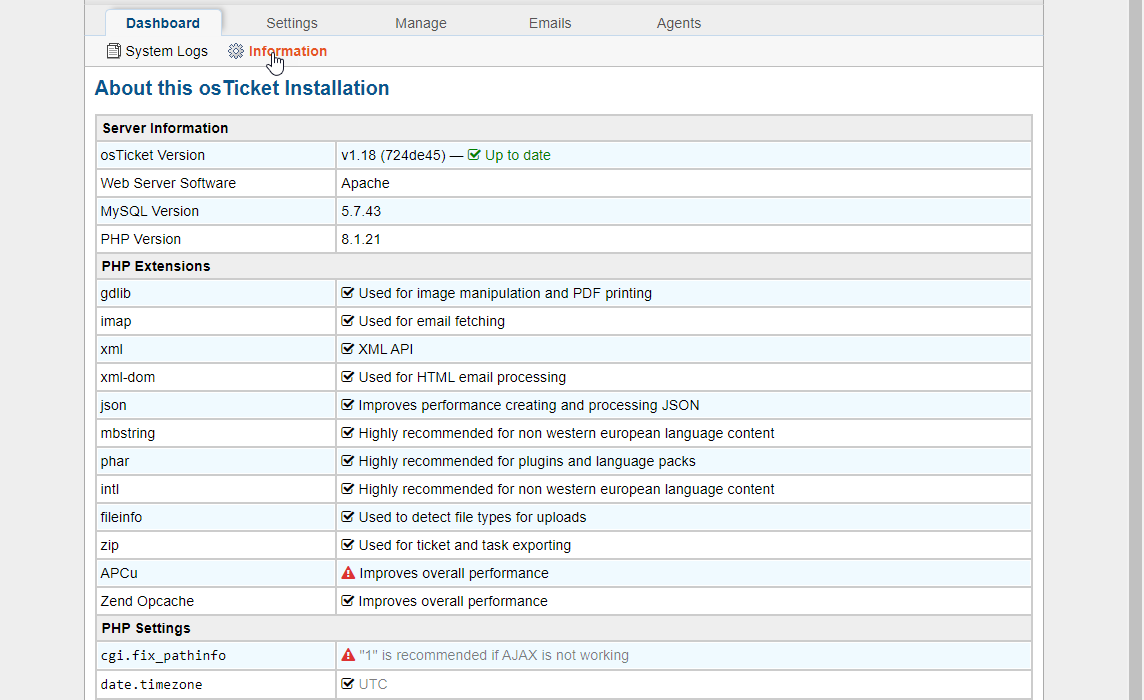Switch to the Manage tab
1144x700 pixels.
(x=421, y=23)
